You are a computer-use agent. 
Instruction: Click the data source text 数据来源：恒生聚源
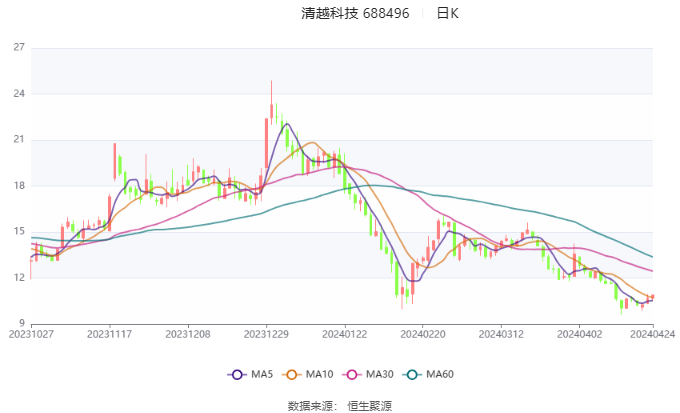(340, 406)
